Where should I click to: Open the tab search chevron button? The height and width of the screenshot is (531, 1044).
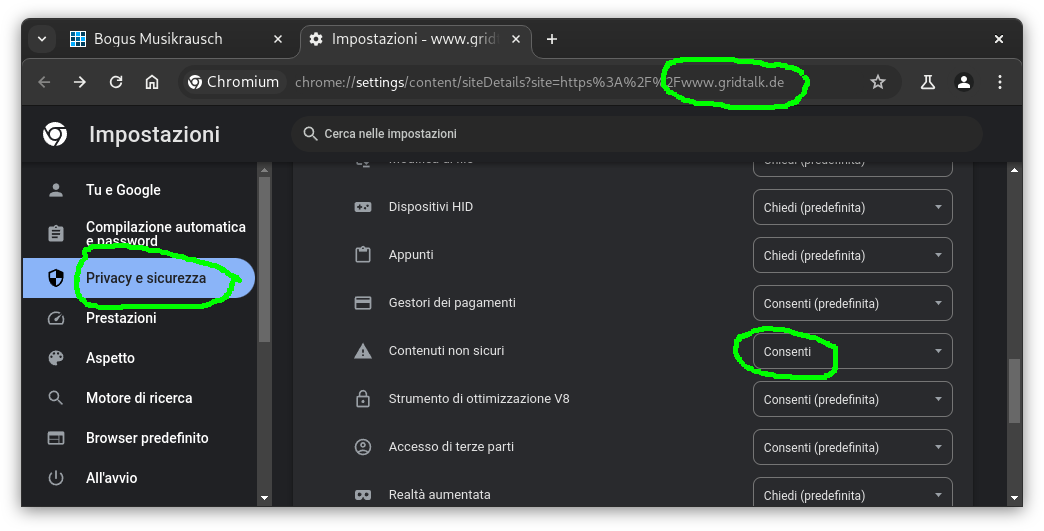[x=42, y=39]
